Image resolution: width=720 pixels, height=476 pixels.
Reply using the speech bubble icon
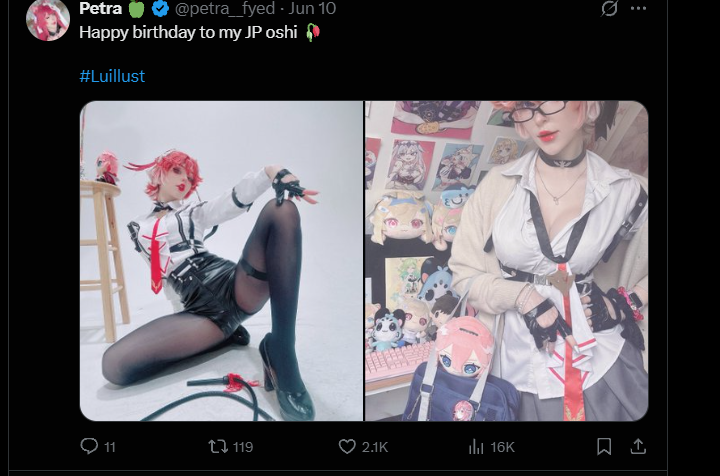[x=89, y=446]
